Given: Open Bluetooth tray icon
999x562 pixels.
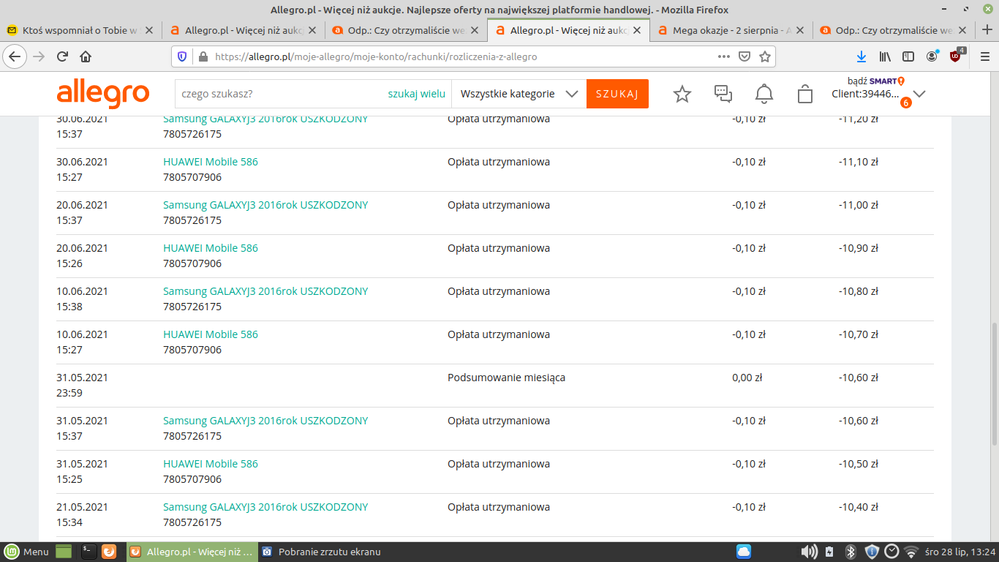Looking at the screenshot, I should 850,552.
